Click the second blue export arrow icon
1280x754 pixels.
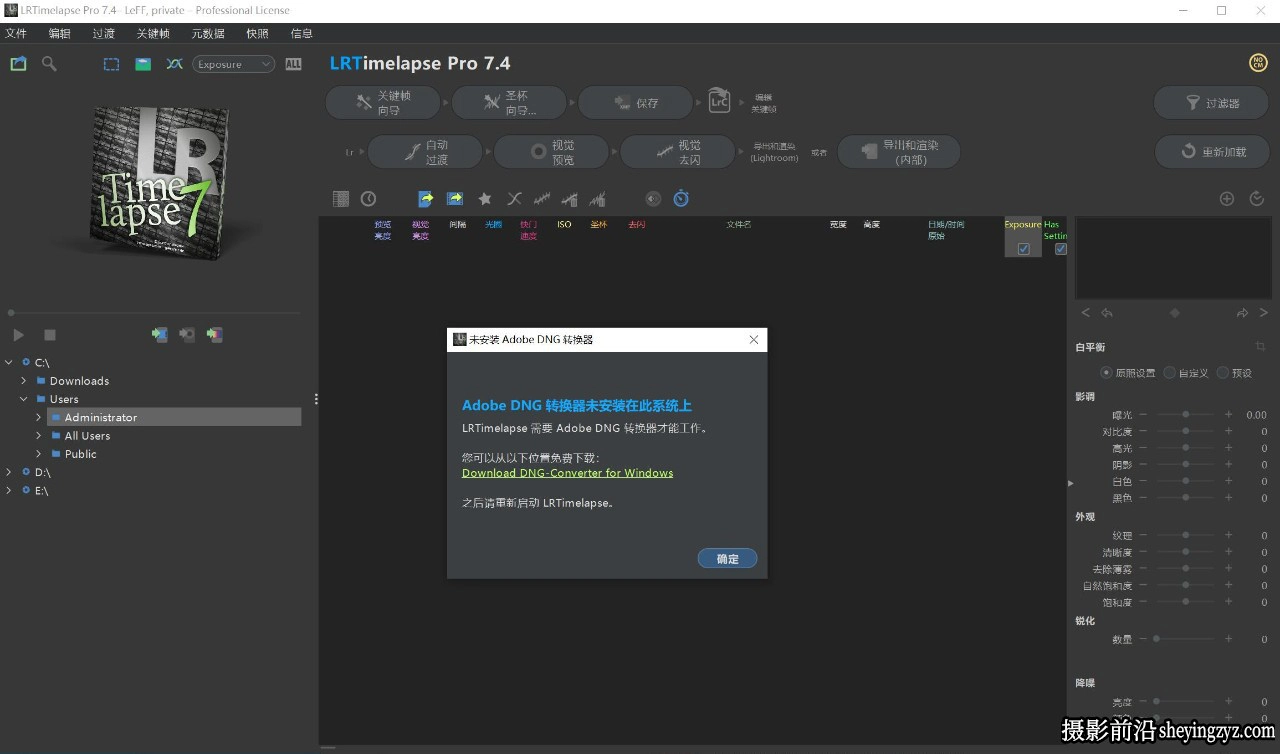point(455,199)
